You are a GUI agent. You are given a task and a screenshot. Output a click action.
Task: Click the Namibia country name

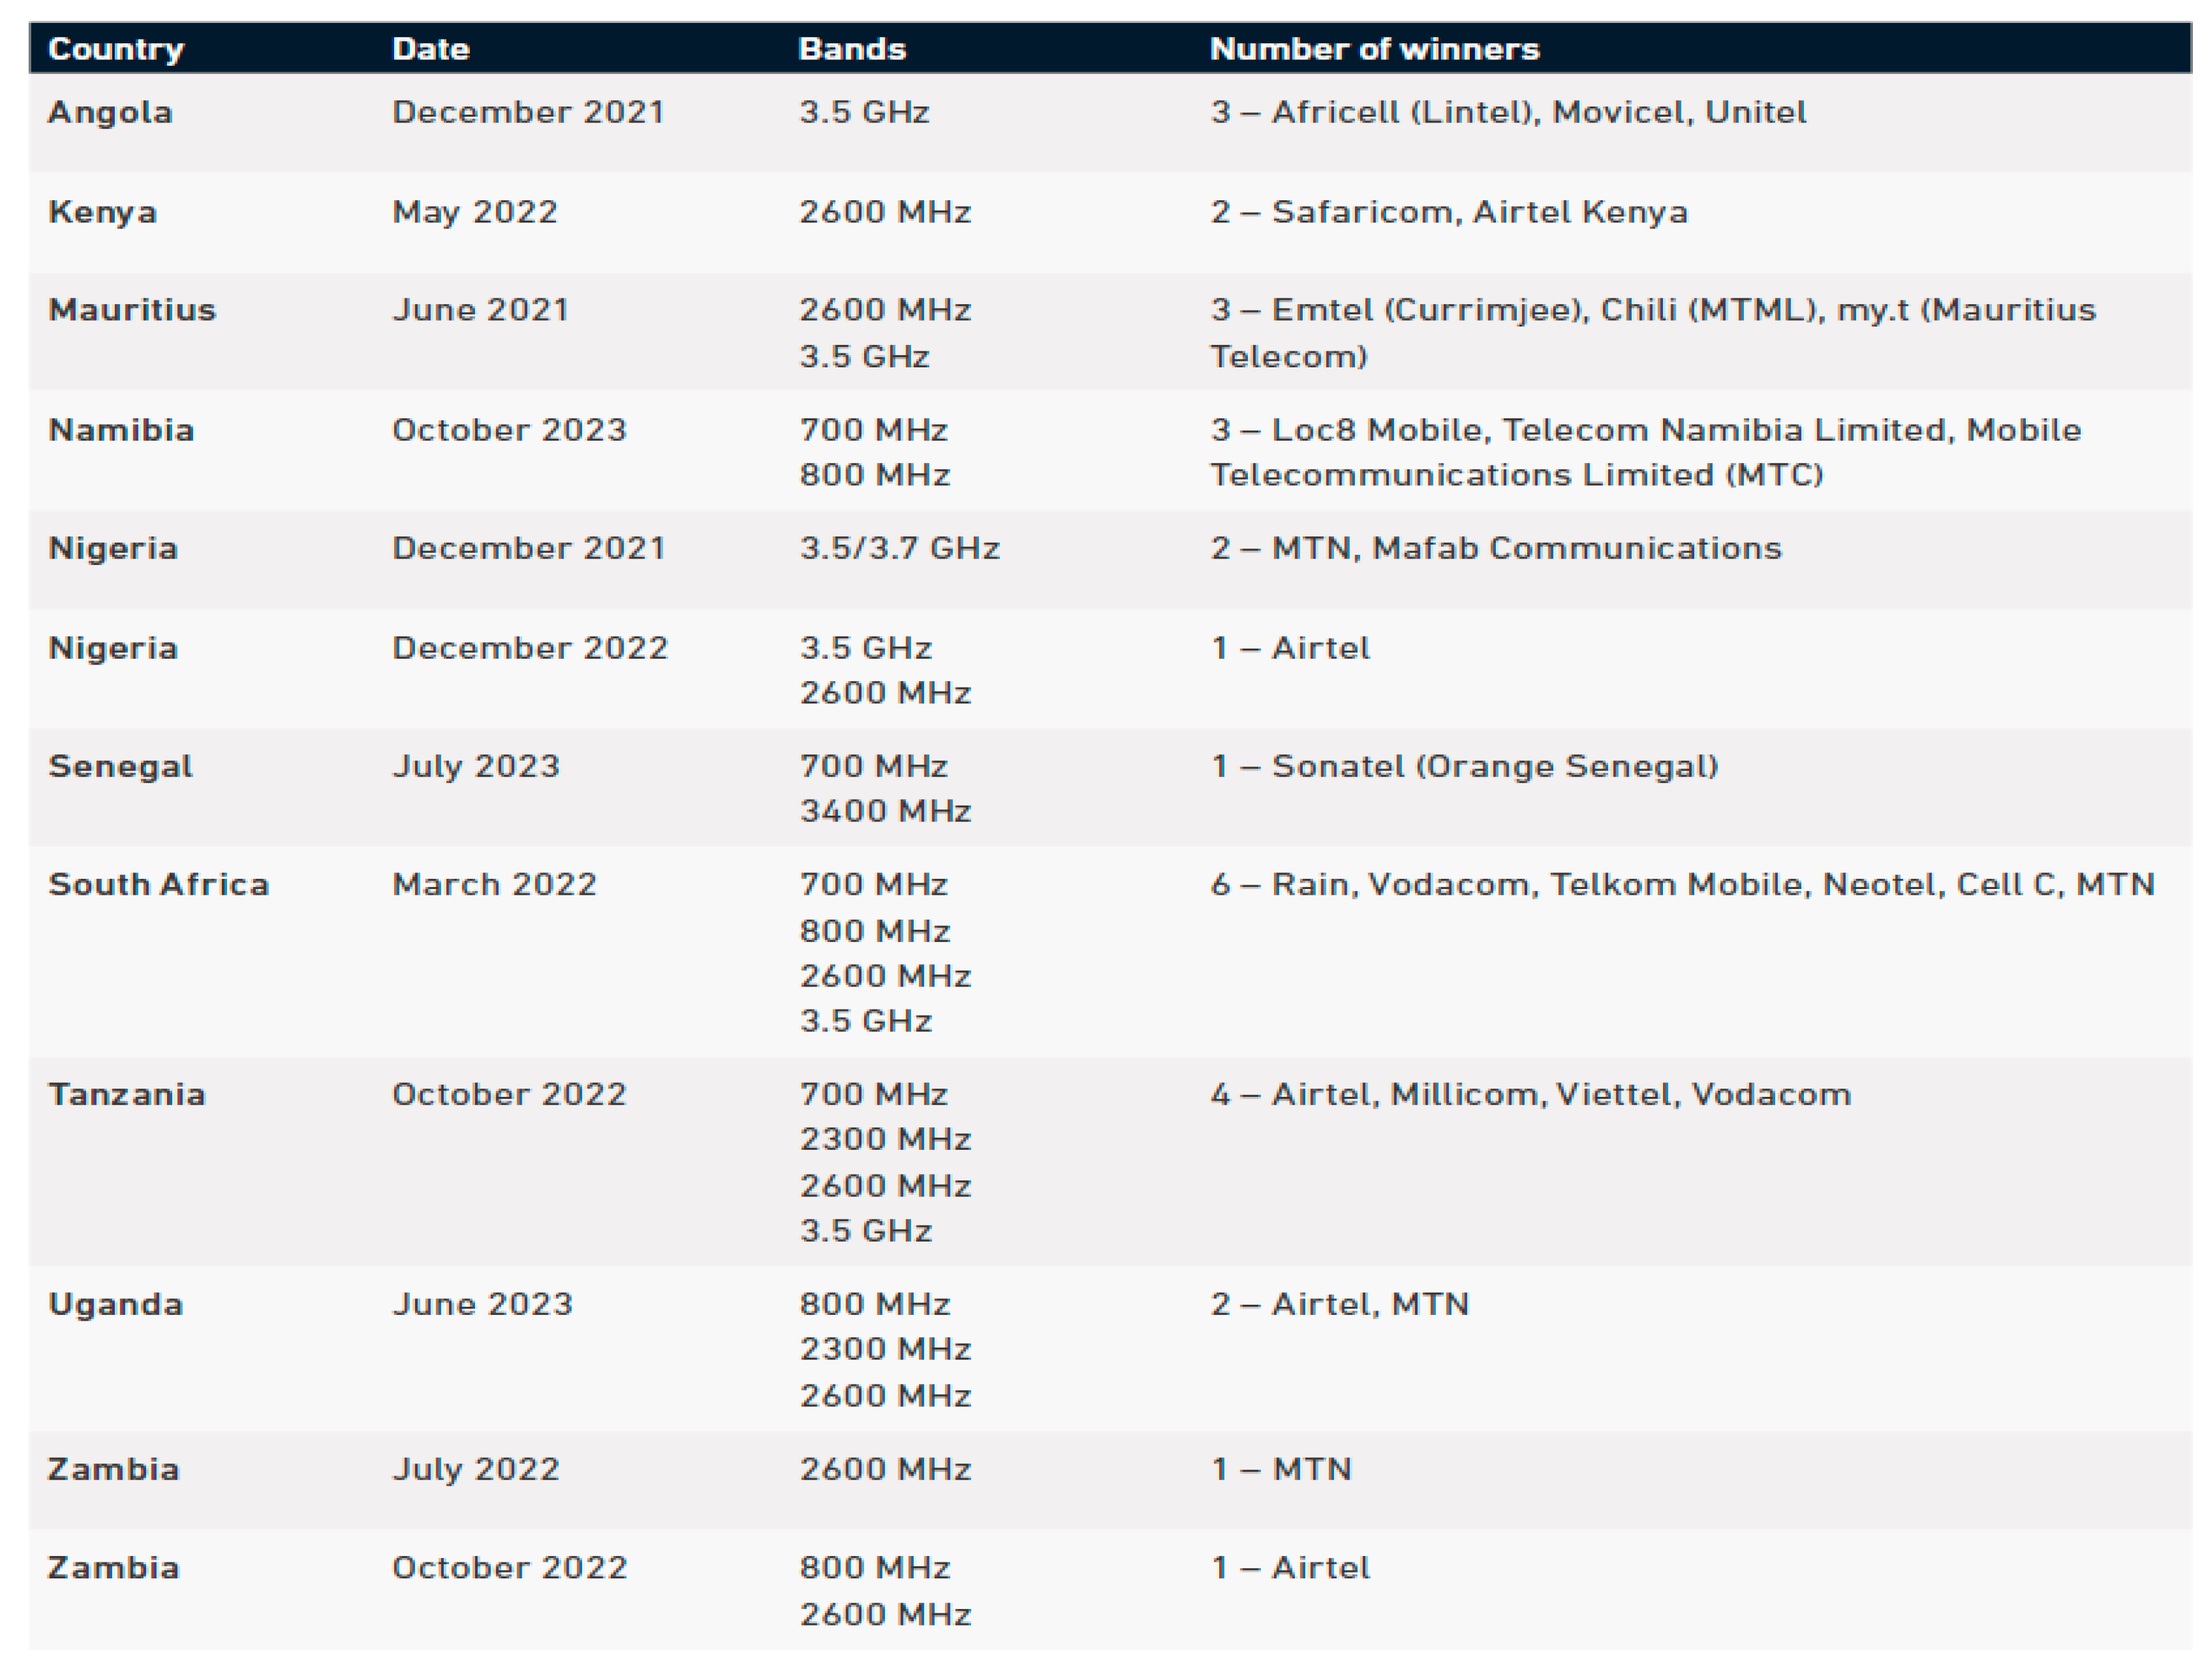[121, 430]
